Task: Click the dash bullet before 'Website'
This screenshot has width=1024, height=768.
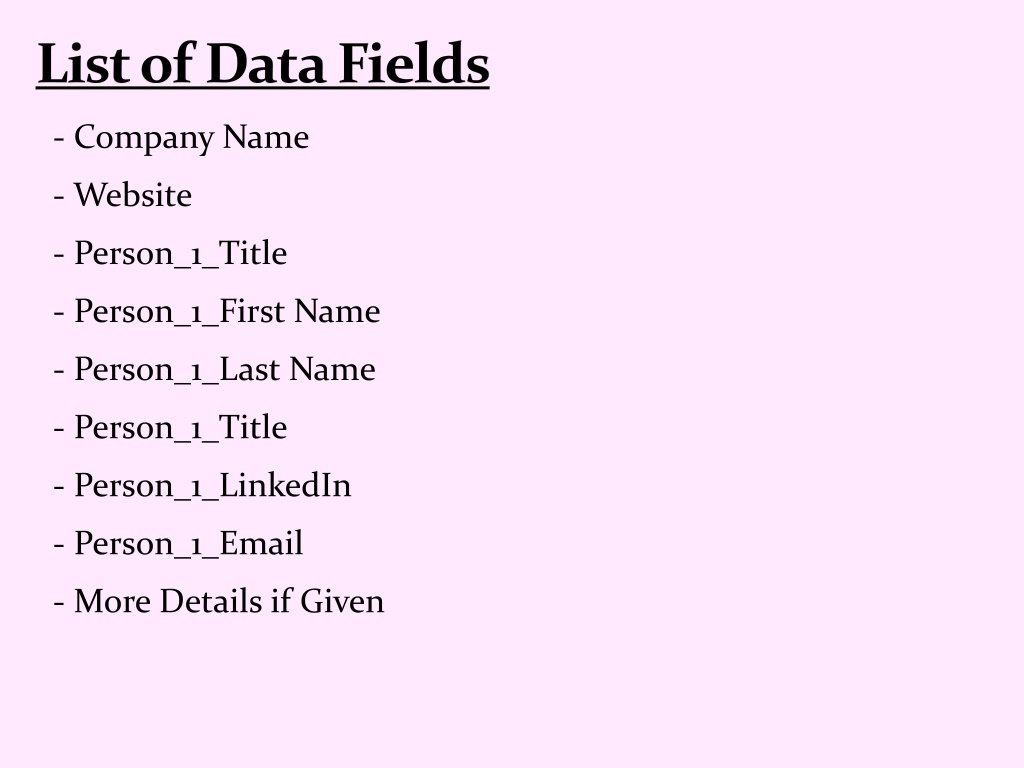Action: pos(59,197)
